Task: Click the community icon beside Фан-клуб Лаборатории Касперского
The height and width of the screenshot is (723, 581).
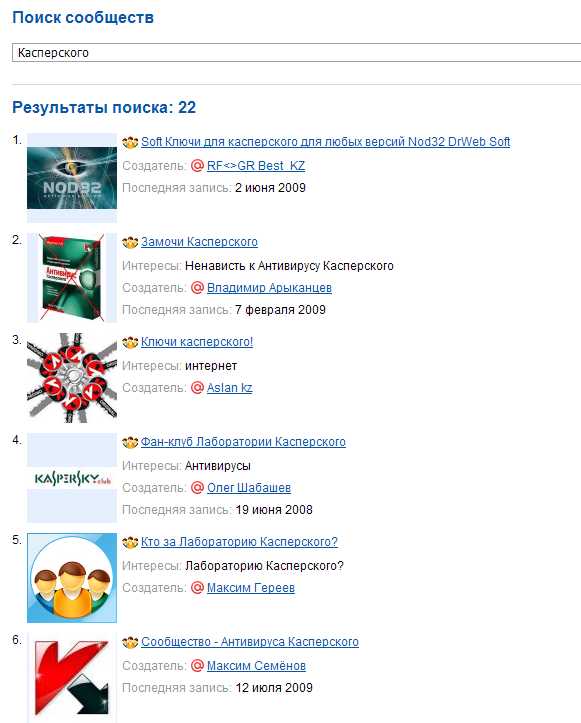Action: (130, 442)
